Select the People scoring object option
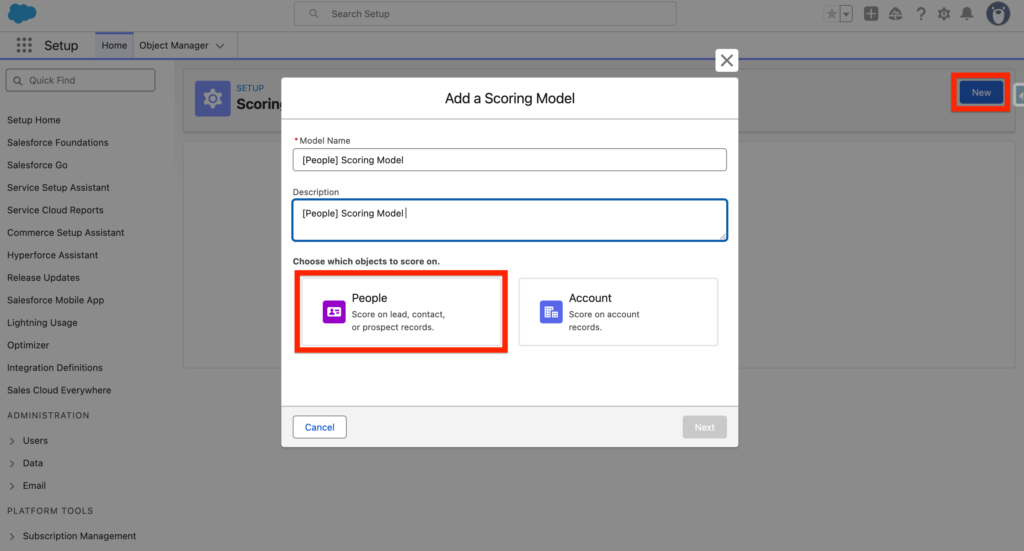 tap(401, 312)
